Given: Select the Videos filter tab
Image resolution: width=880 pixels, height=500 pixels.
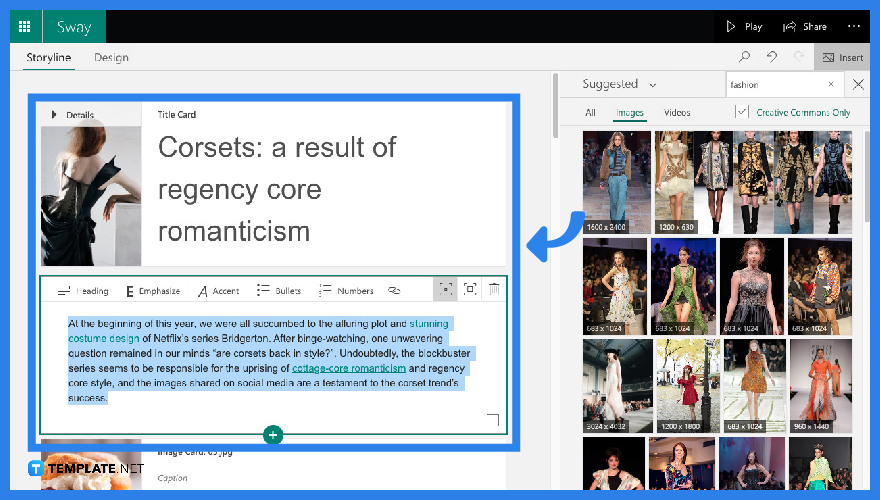Looking at the screenshot, I should click(x=677, y=113).
